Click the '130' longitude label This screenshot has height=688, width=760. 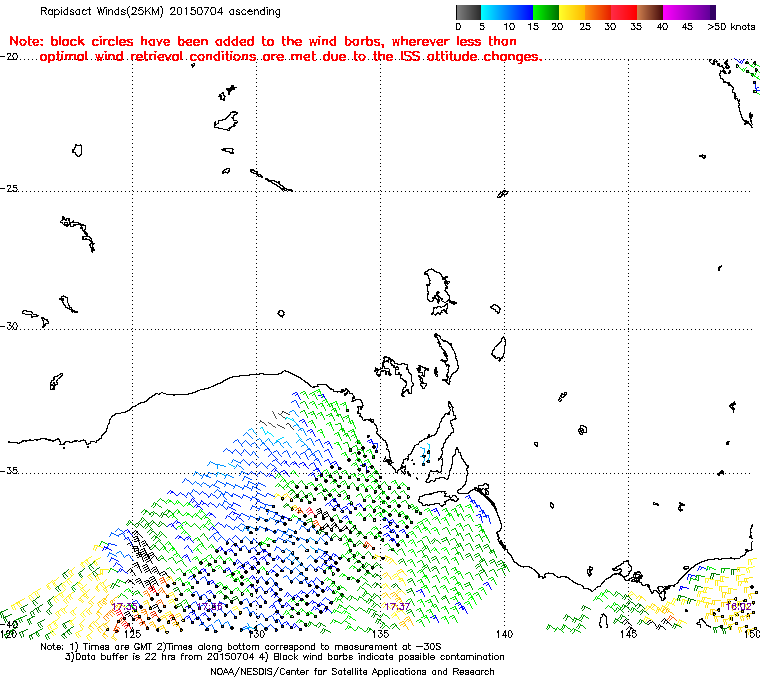click(256, 634)
